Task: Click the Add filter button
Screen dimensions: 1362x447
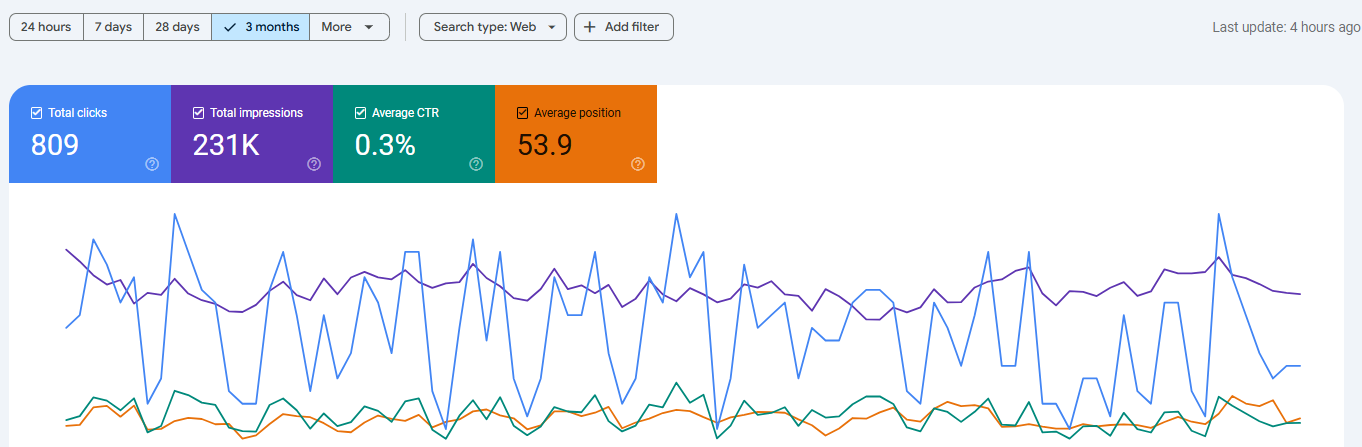Action: pos(624,27)
